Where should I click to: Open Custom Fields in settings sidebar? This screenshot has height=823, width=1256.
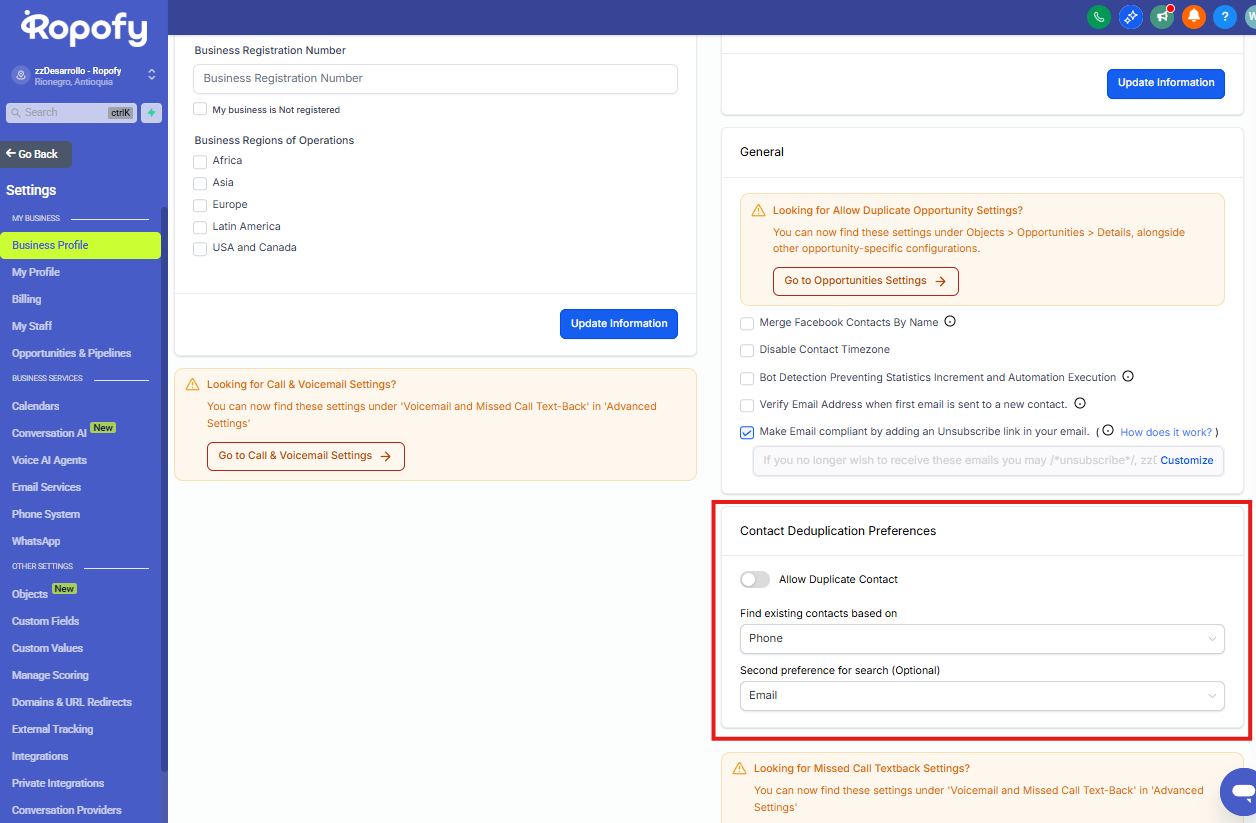(x=45, y=621)
